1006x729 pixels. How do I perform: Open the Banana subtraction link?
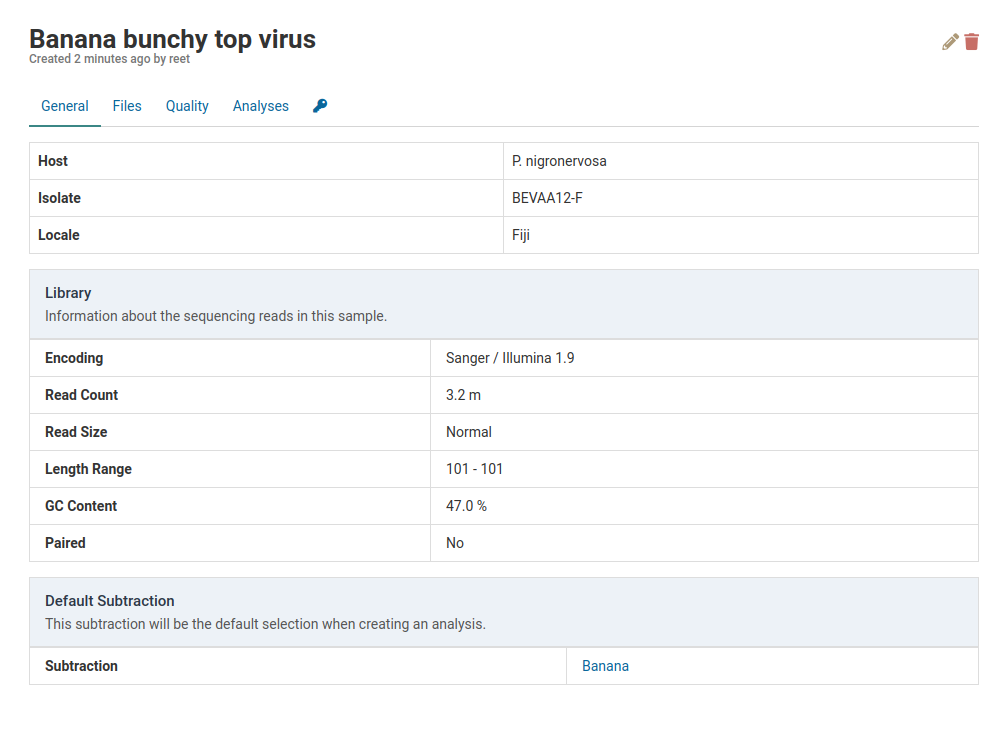[x=605, y=666]
